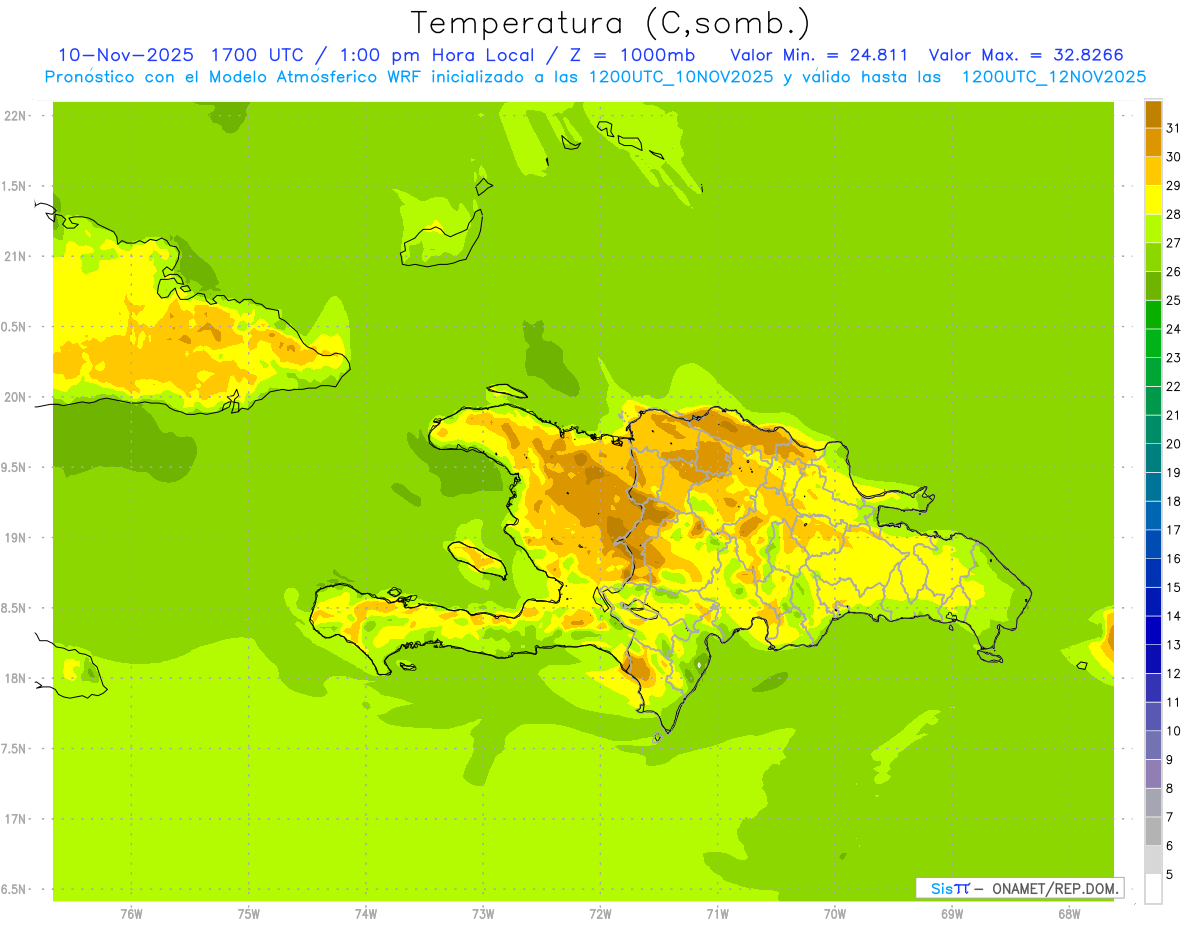
Task: Click the colorbar label "25"
Action: (x=1173, y=300)
